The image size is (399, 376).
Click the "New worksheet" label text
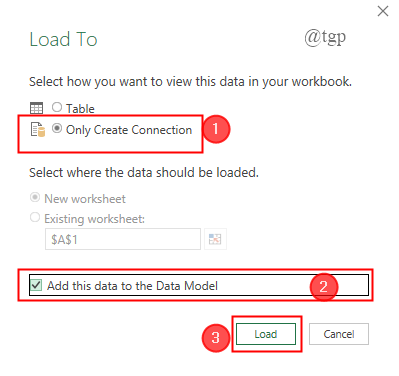pos(85,199)
